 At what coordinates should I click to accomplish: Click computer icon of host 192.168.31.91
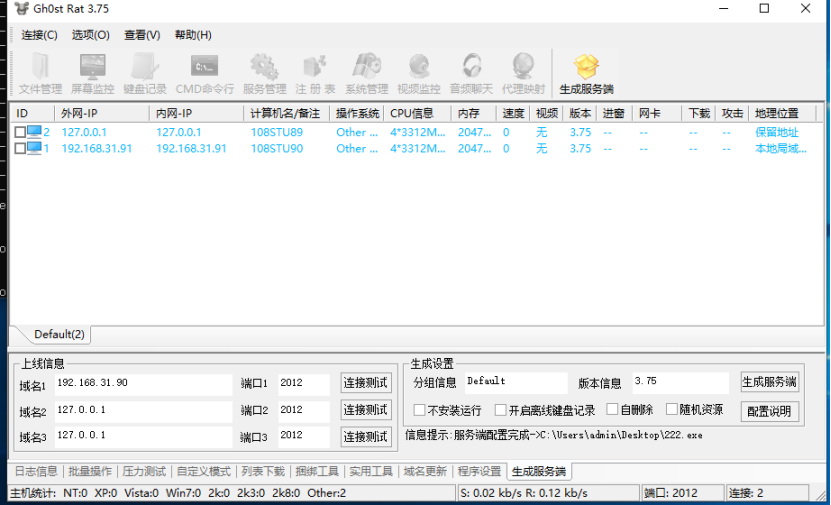[x=34, y=148]
